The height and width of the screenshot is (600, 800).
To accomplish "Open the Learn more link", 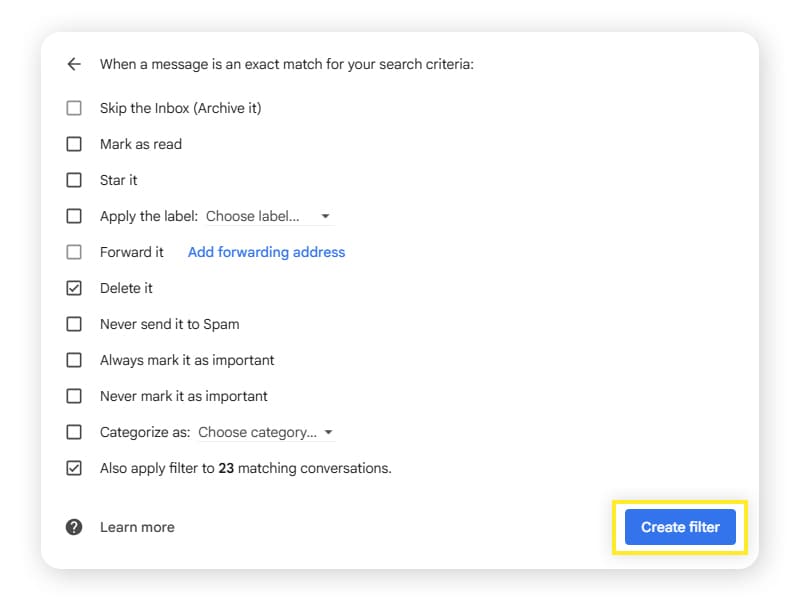I will tap(137, 527).
